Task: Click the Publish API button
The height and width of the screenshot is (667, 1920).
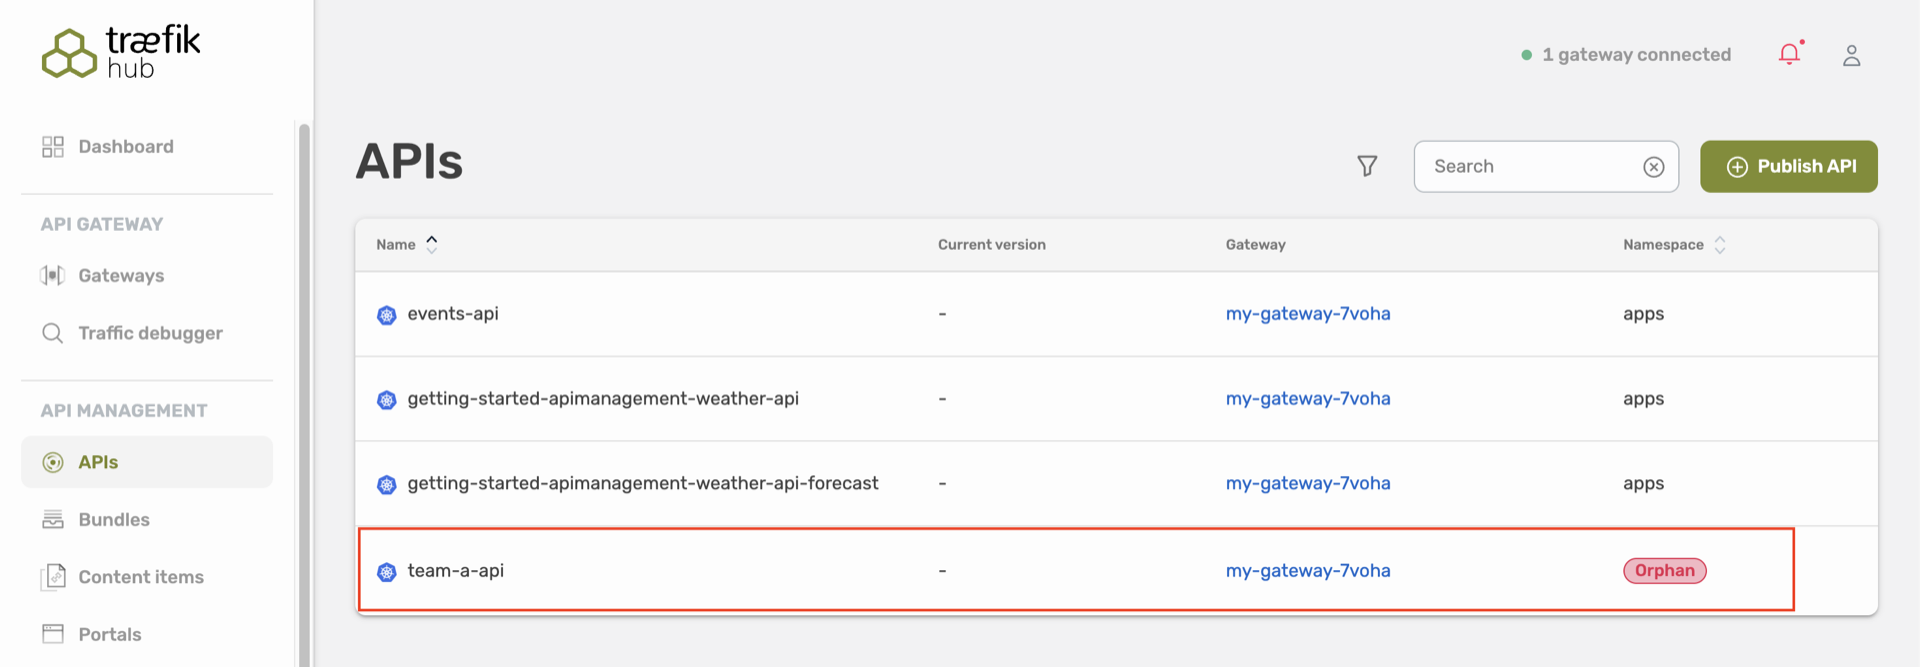Action: point(1788,166)
